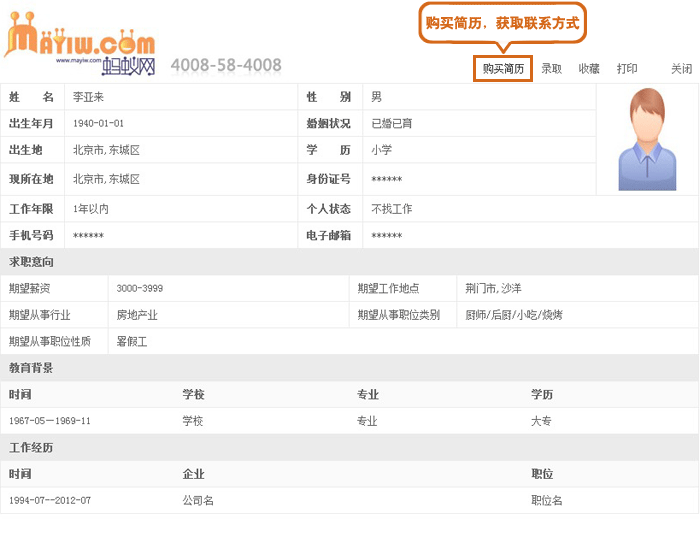This screenshot has height=543, width=700.
Task: Select work period 1994-07--2012-07
Action: 50,501
